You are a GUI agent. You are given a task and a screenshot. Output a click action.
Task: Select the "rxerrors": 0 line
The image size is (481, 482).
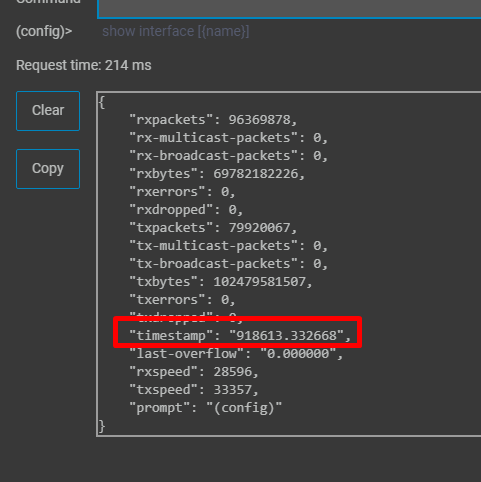[182, 192]
